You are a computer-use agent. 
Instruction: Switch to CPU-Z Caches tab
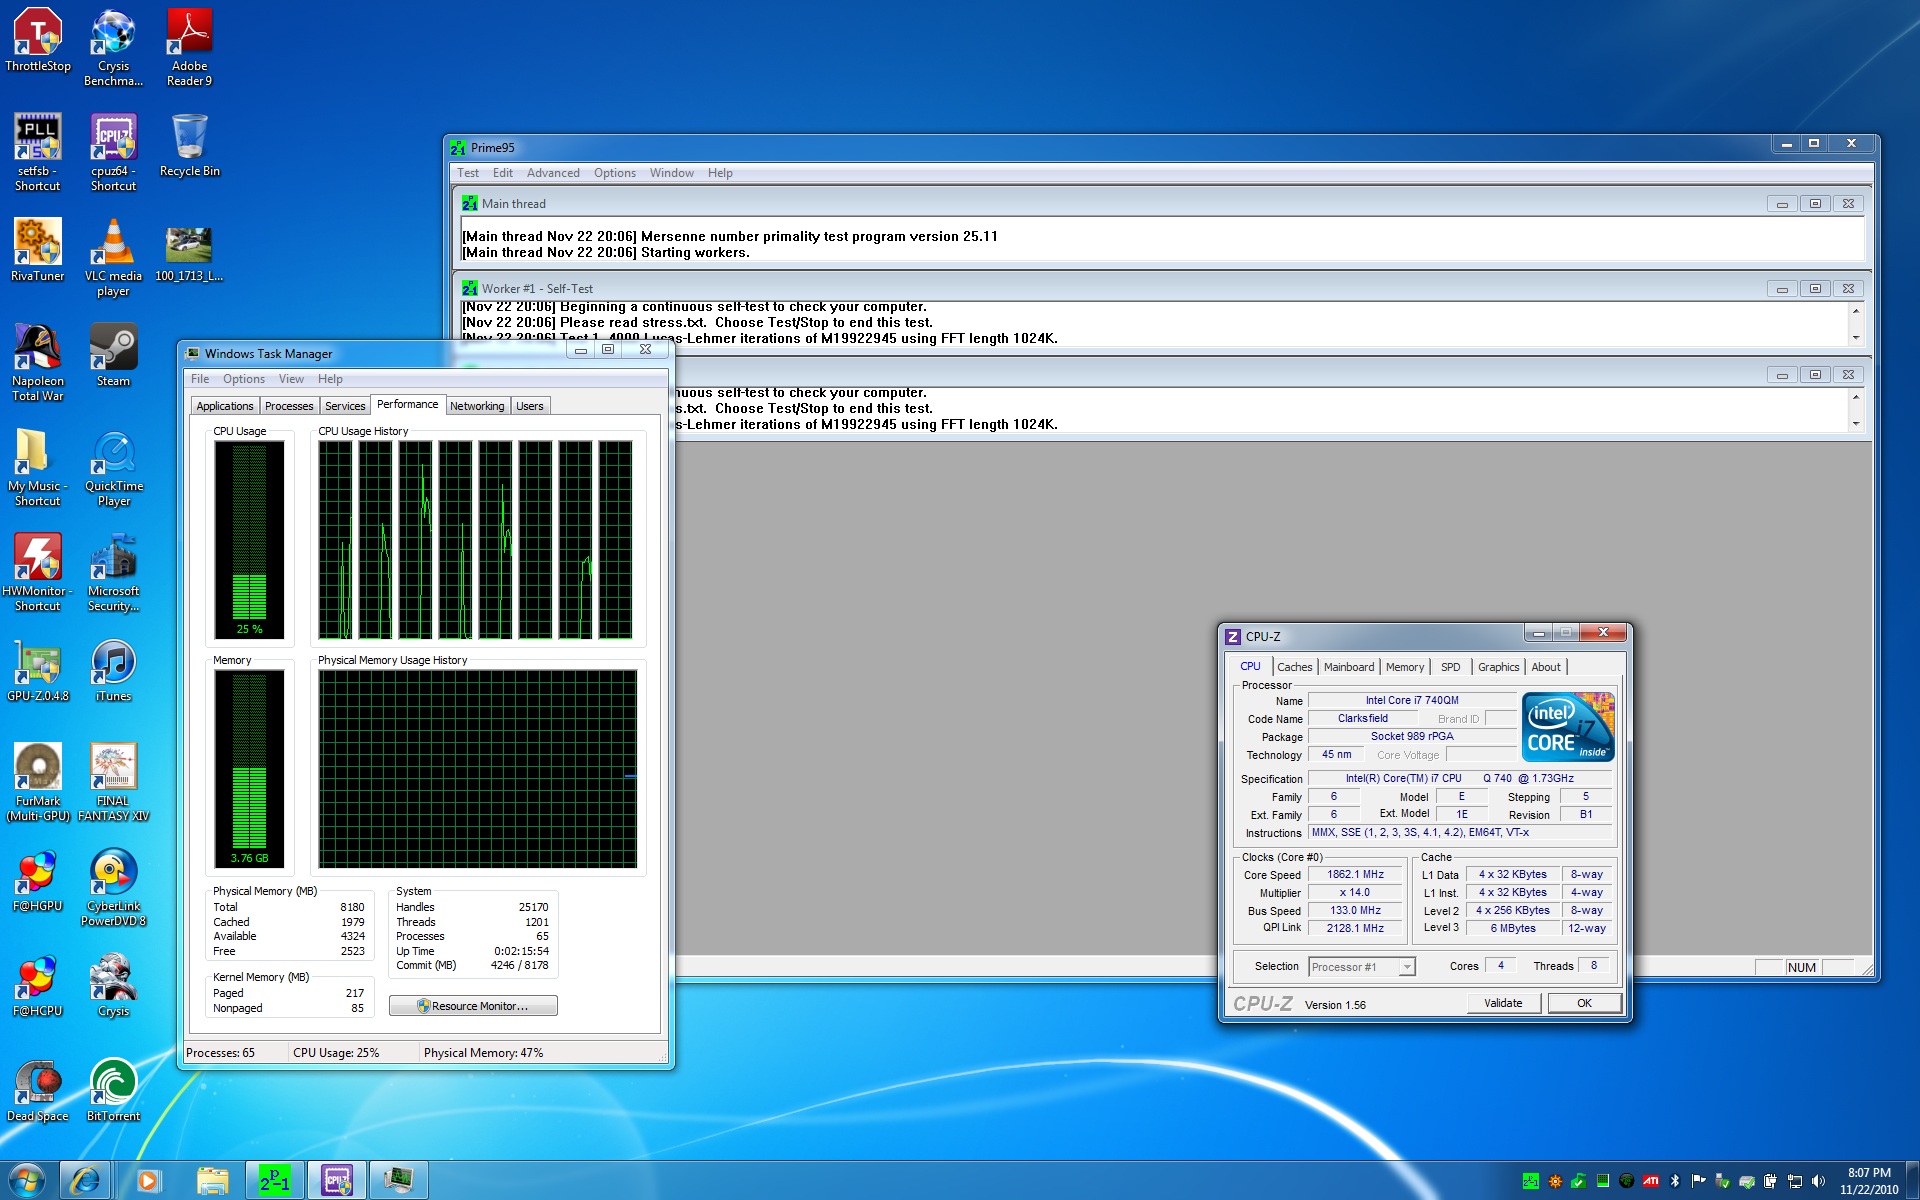click(x=1294, y=667)
